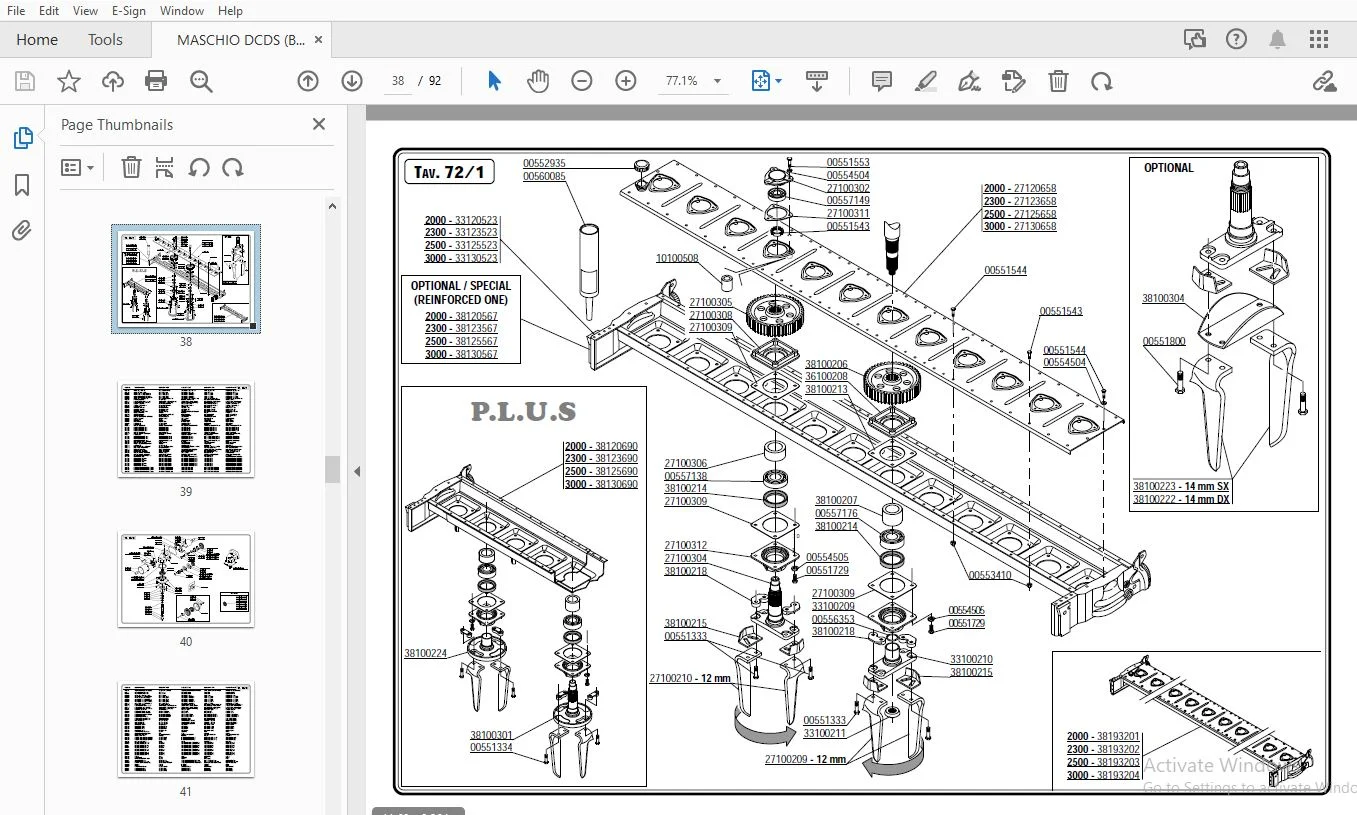Open the Window menu
Screen dimensions: 1357x815
182,11
